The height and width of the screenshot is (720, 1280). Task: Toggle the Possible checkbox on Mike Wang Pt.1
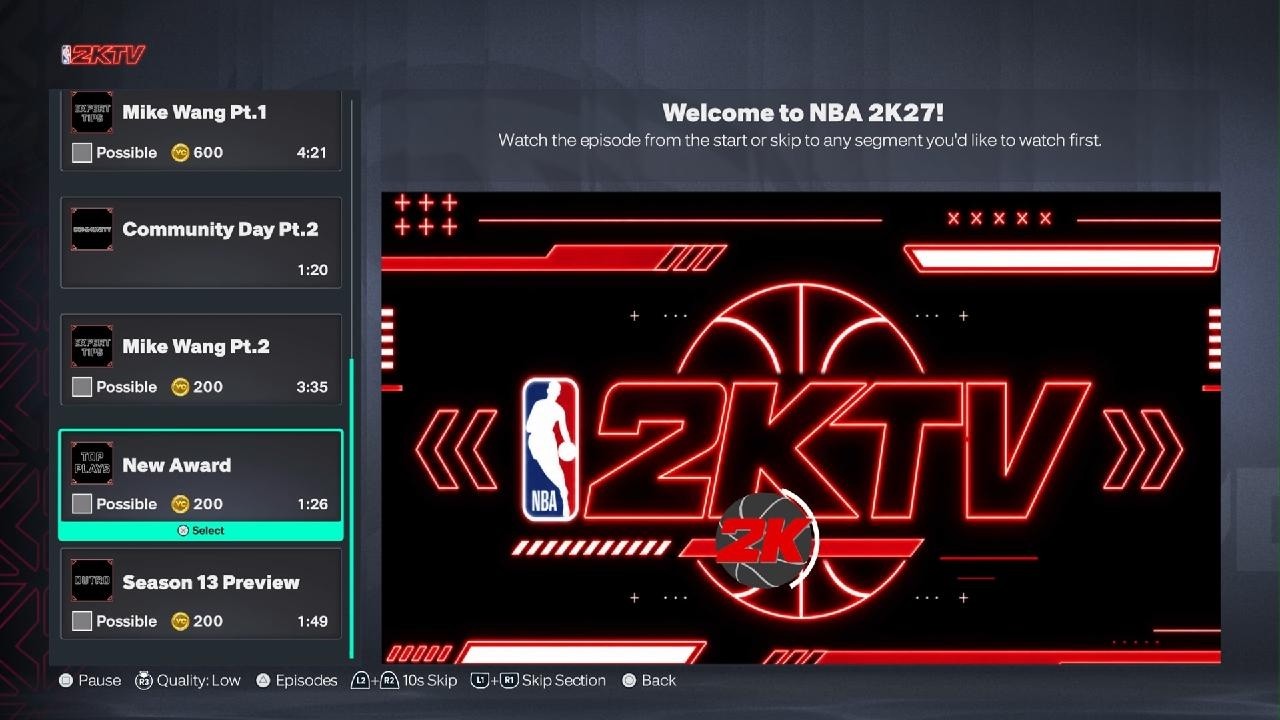pyautogui.click(x=82, y=153)
